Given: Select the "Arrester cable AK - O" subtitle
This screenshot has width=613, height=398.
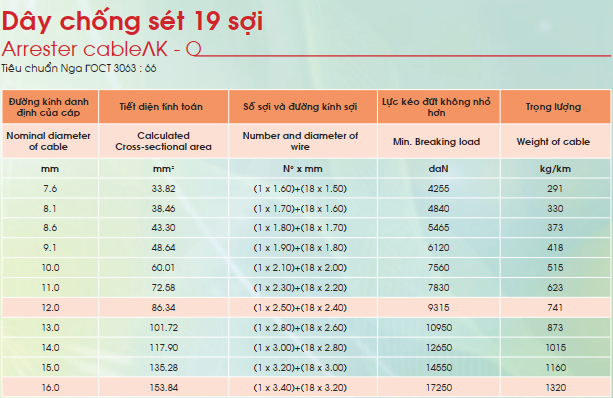Looking at the screenshot, I should click(102, 49).
